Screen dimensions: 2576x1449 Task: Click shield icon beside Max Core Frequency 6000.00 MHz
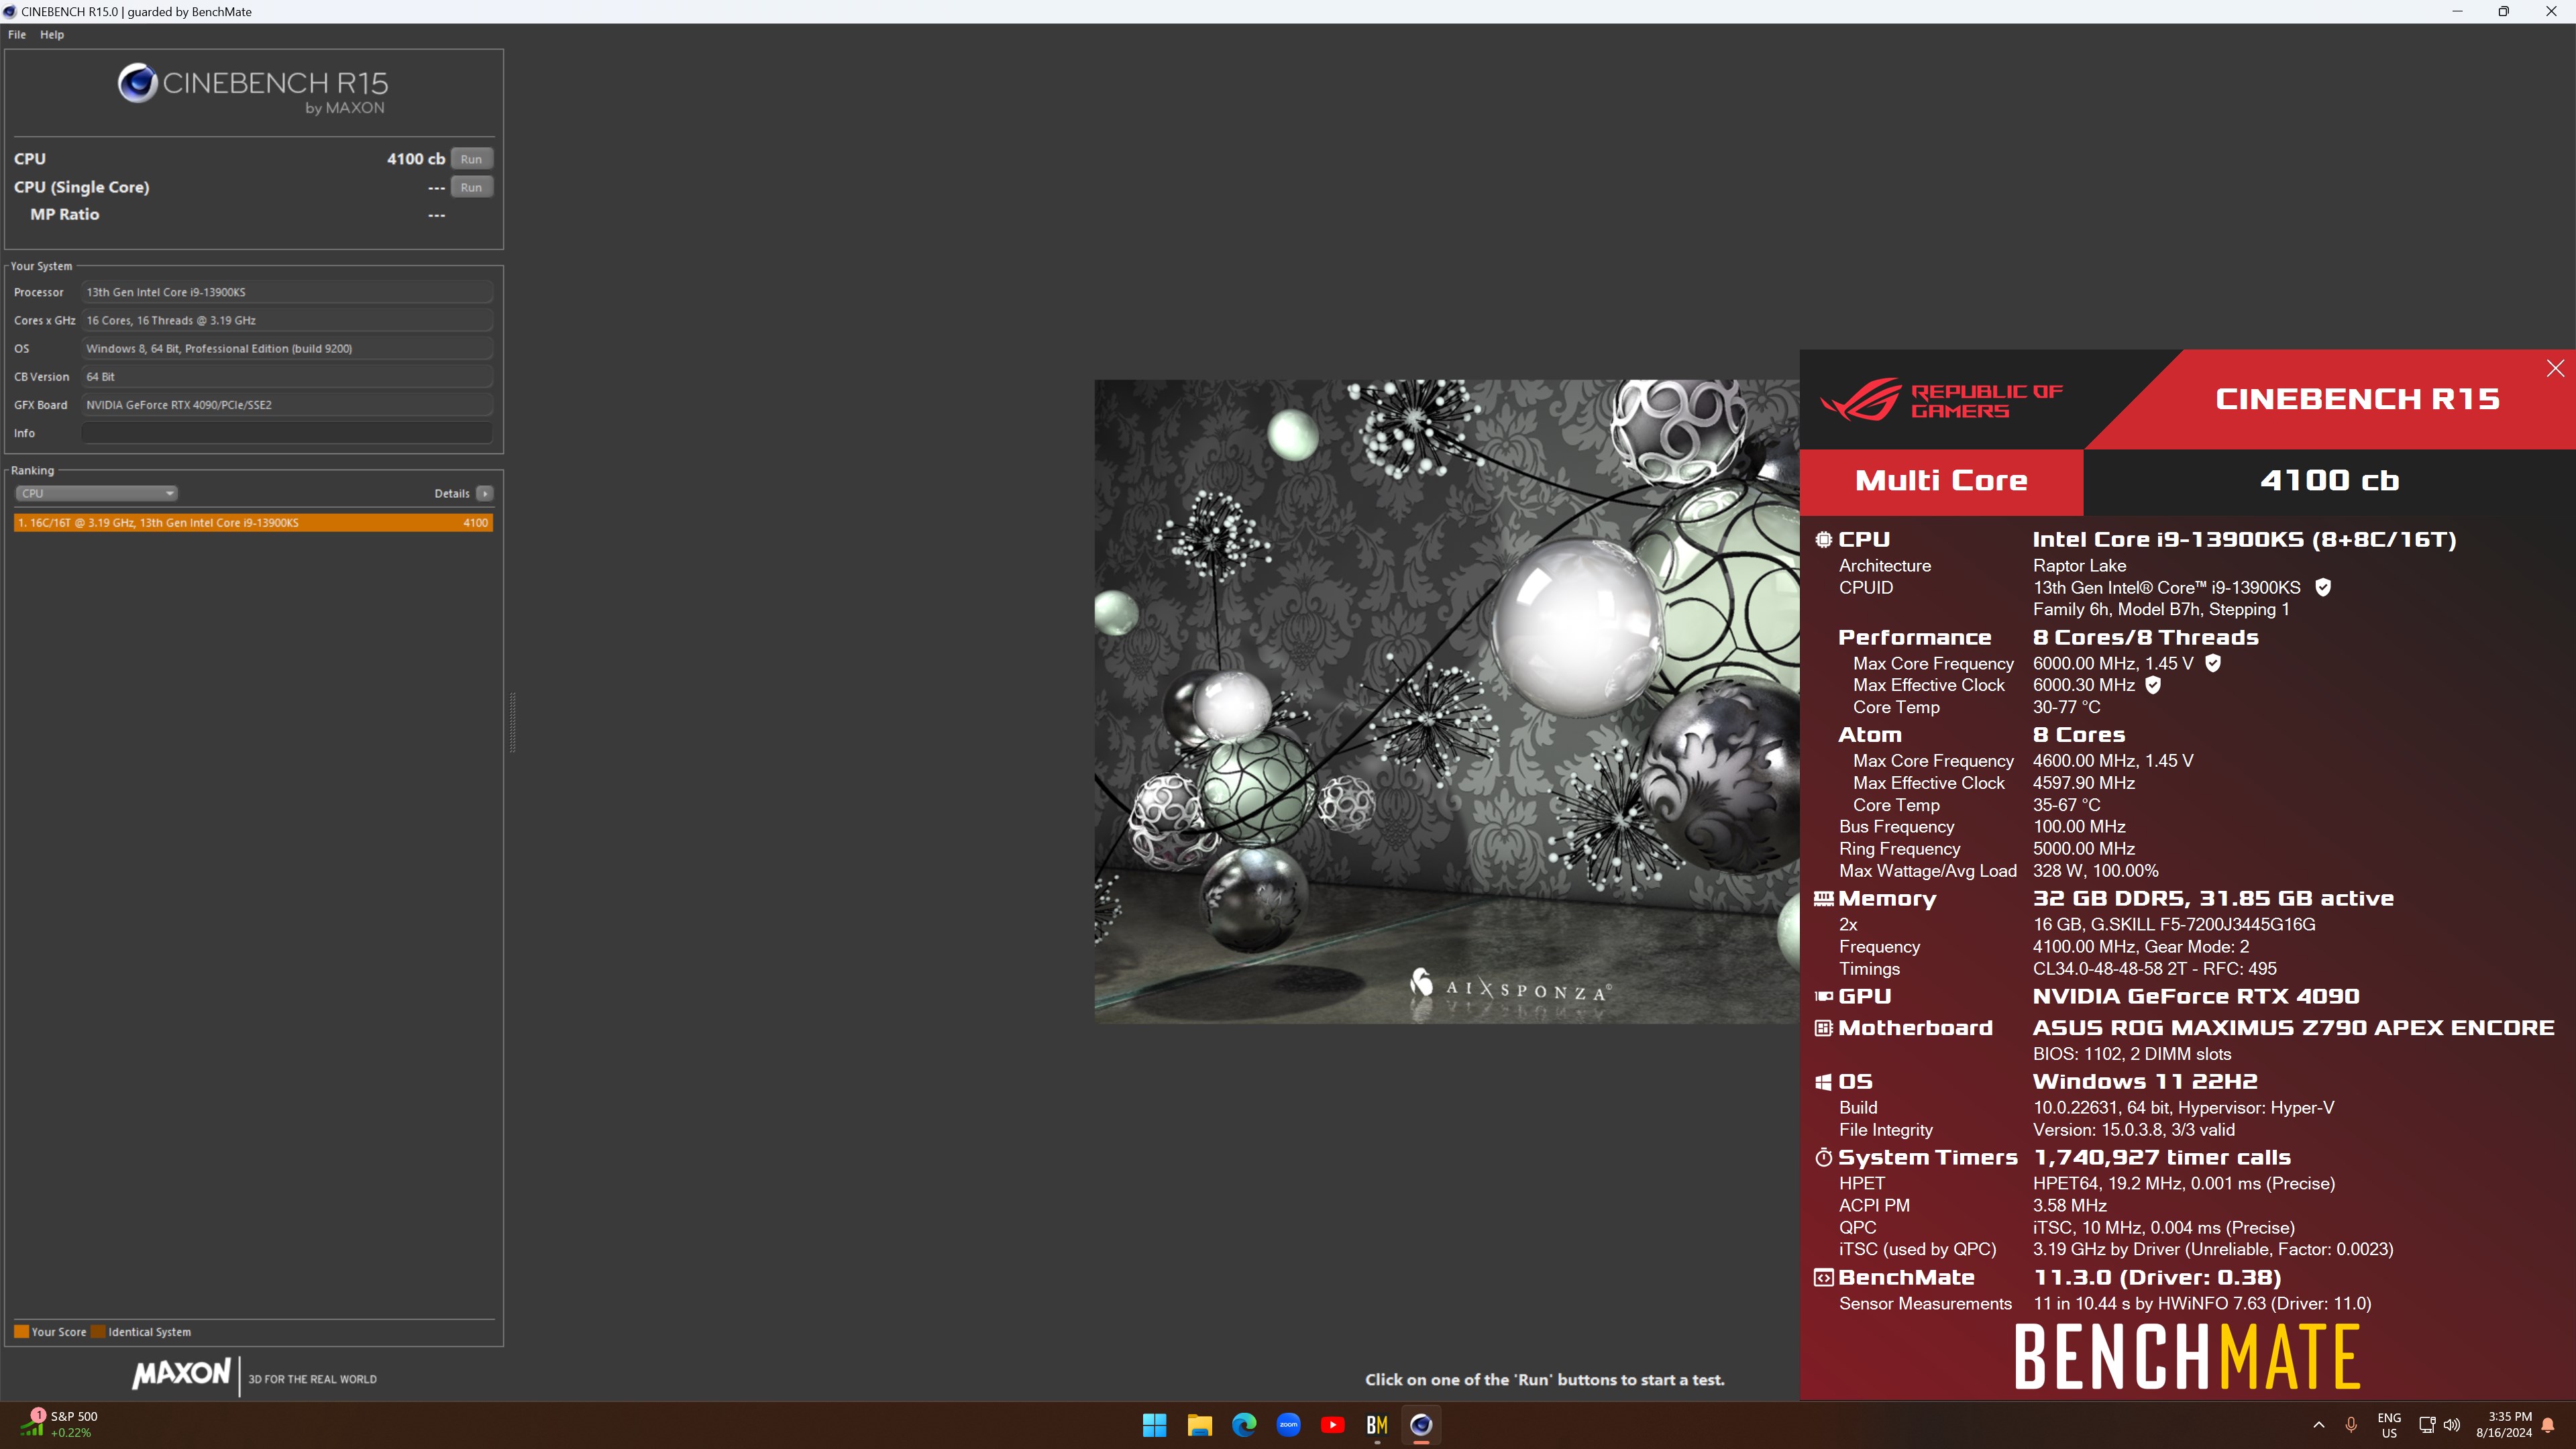click(x=2213, y=663)
